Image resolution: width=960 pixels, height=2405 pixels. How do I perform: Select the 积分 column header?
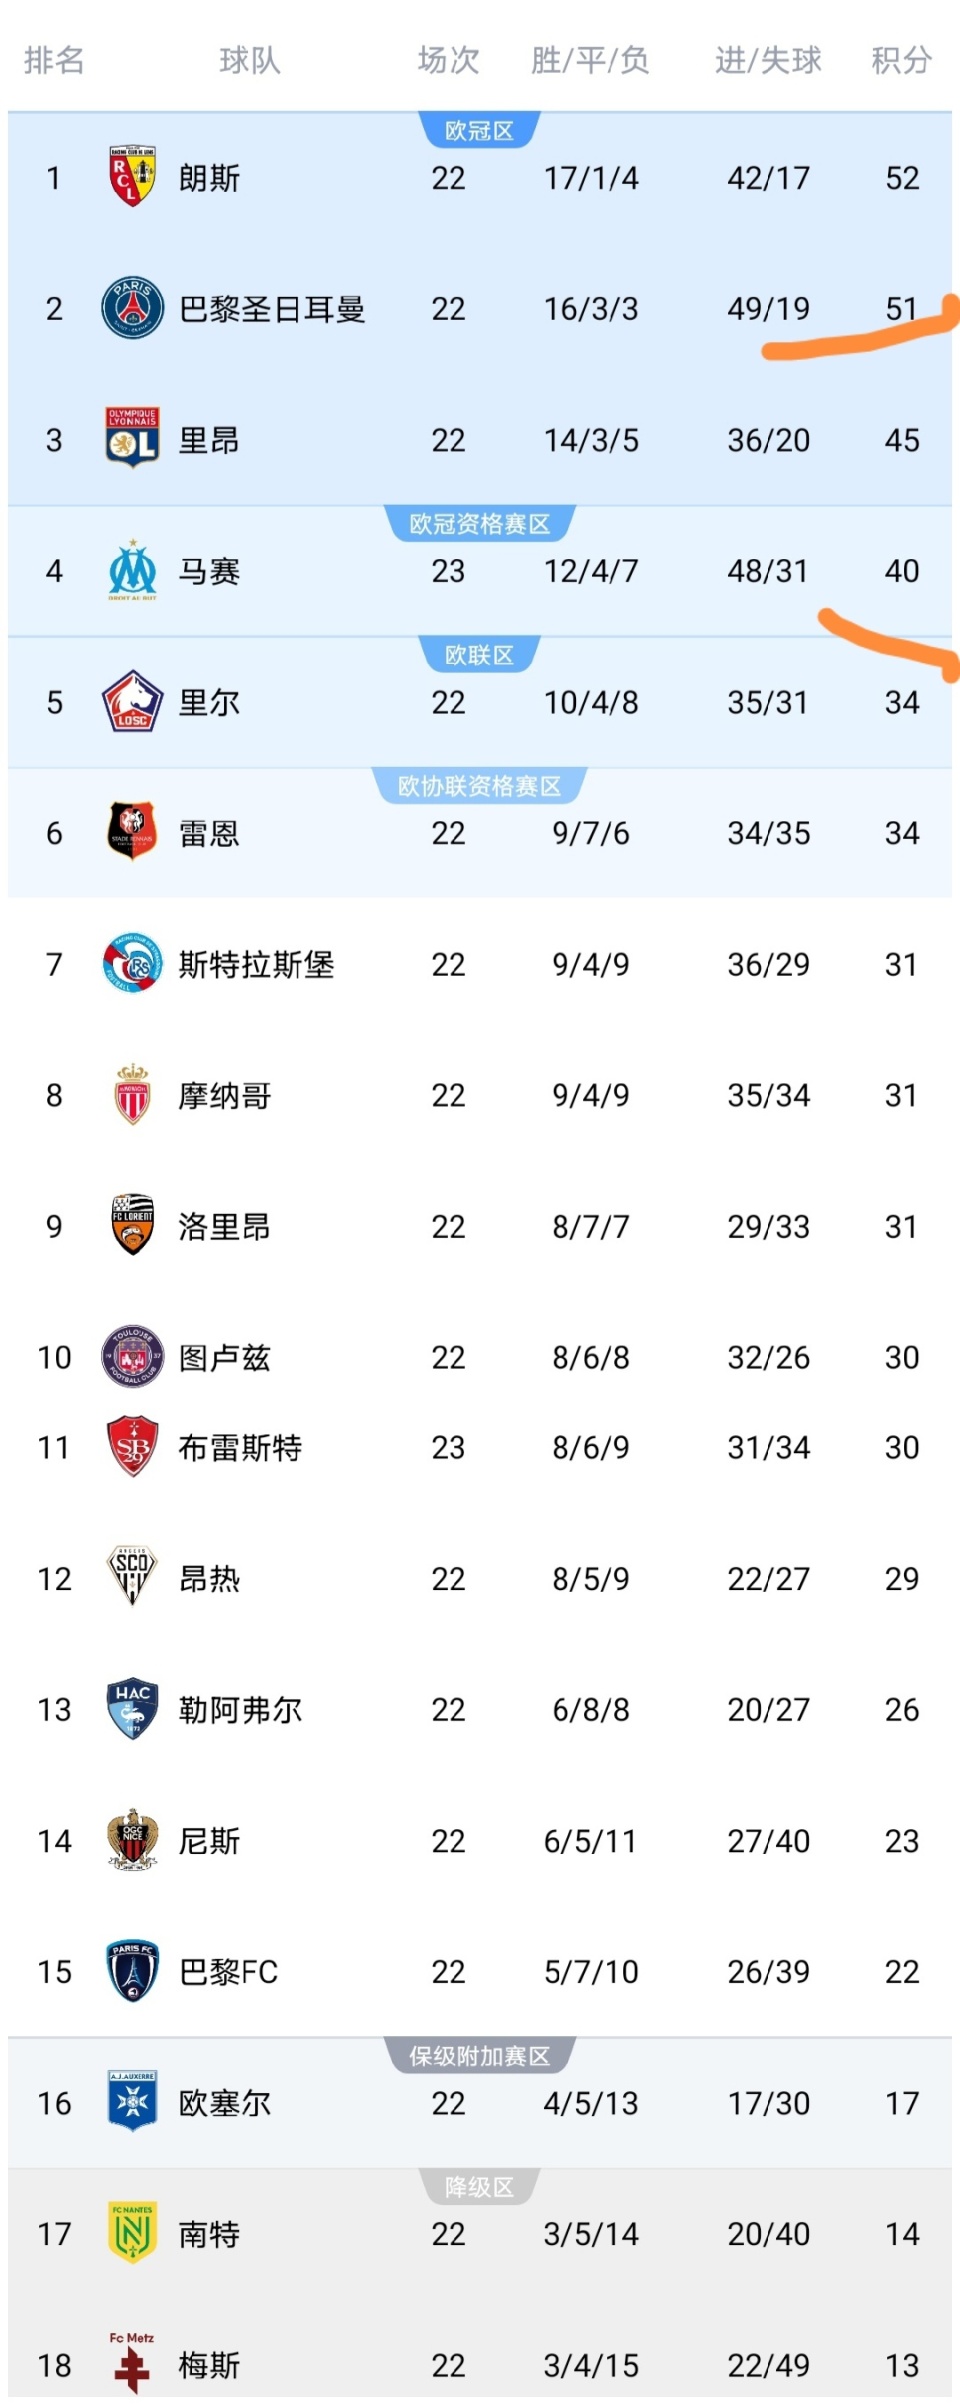[901, 61]
